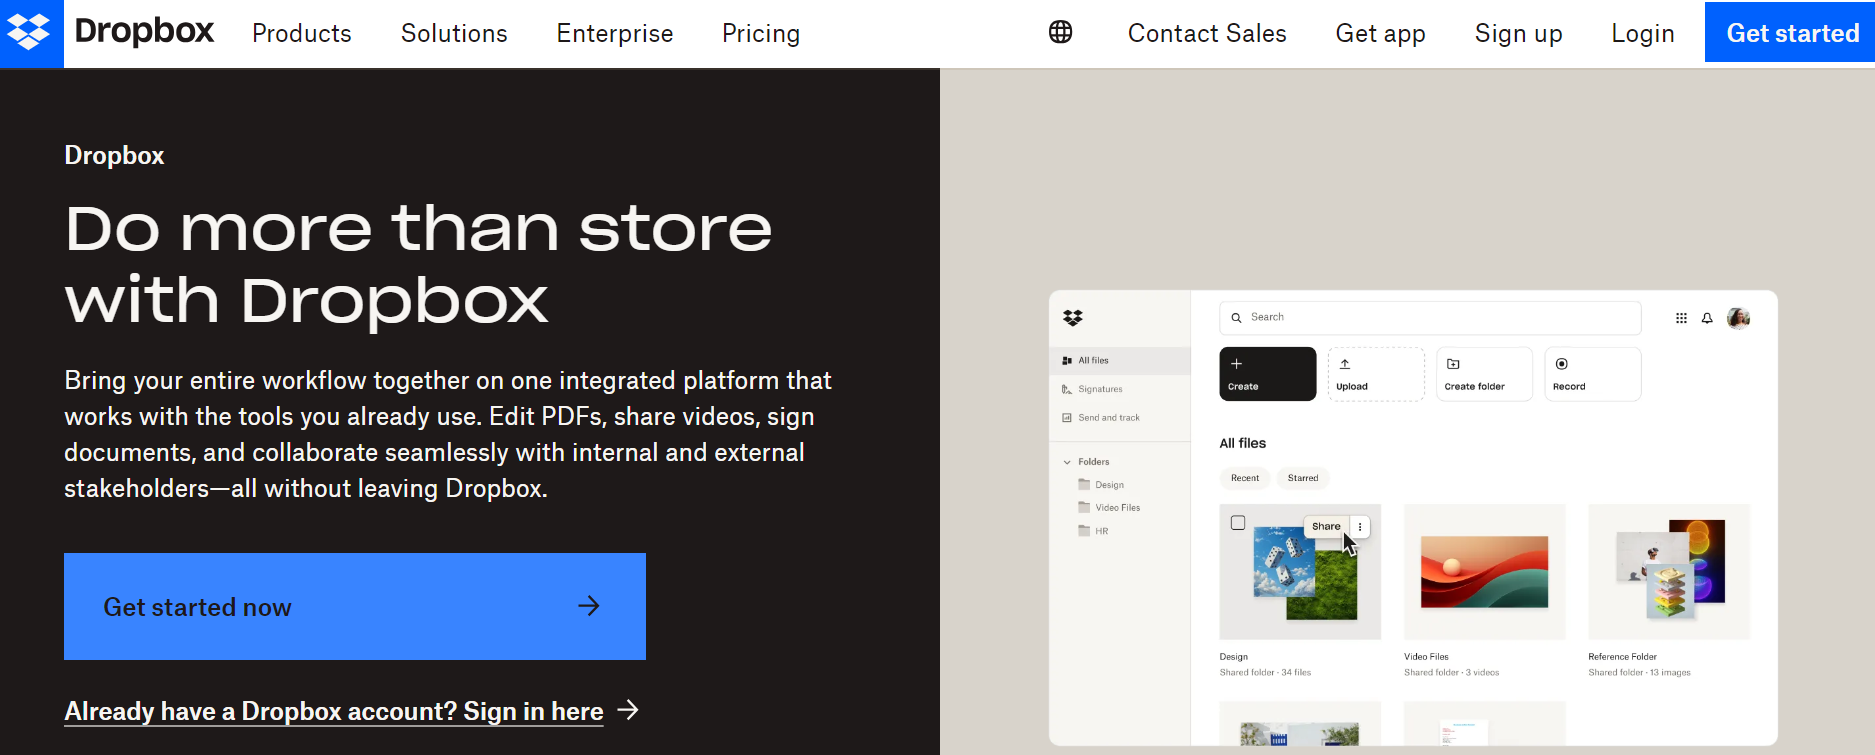
Task: Click Already have a Dropbox account link
Action: (334, 711)
